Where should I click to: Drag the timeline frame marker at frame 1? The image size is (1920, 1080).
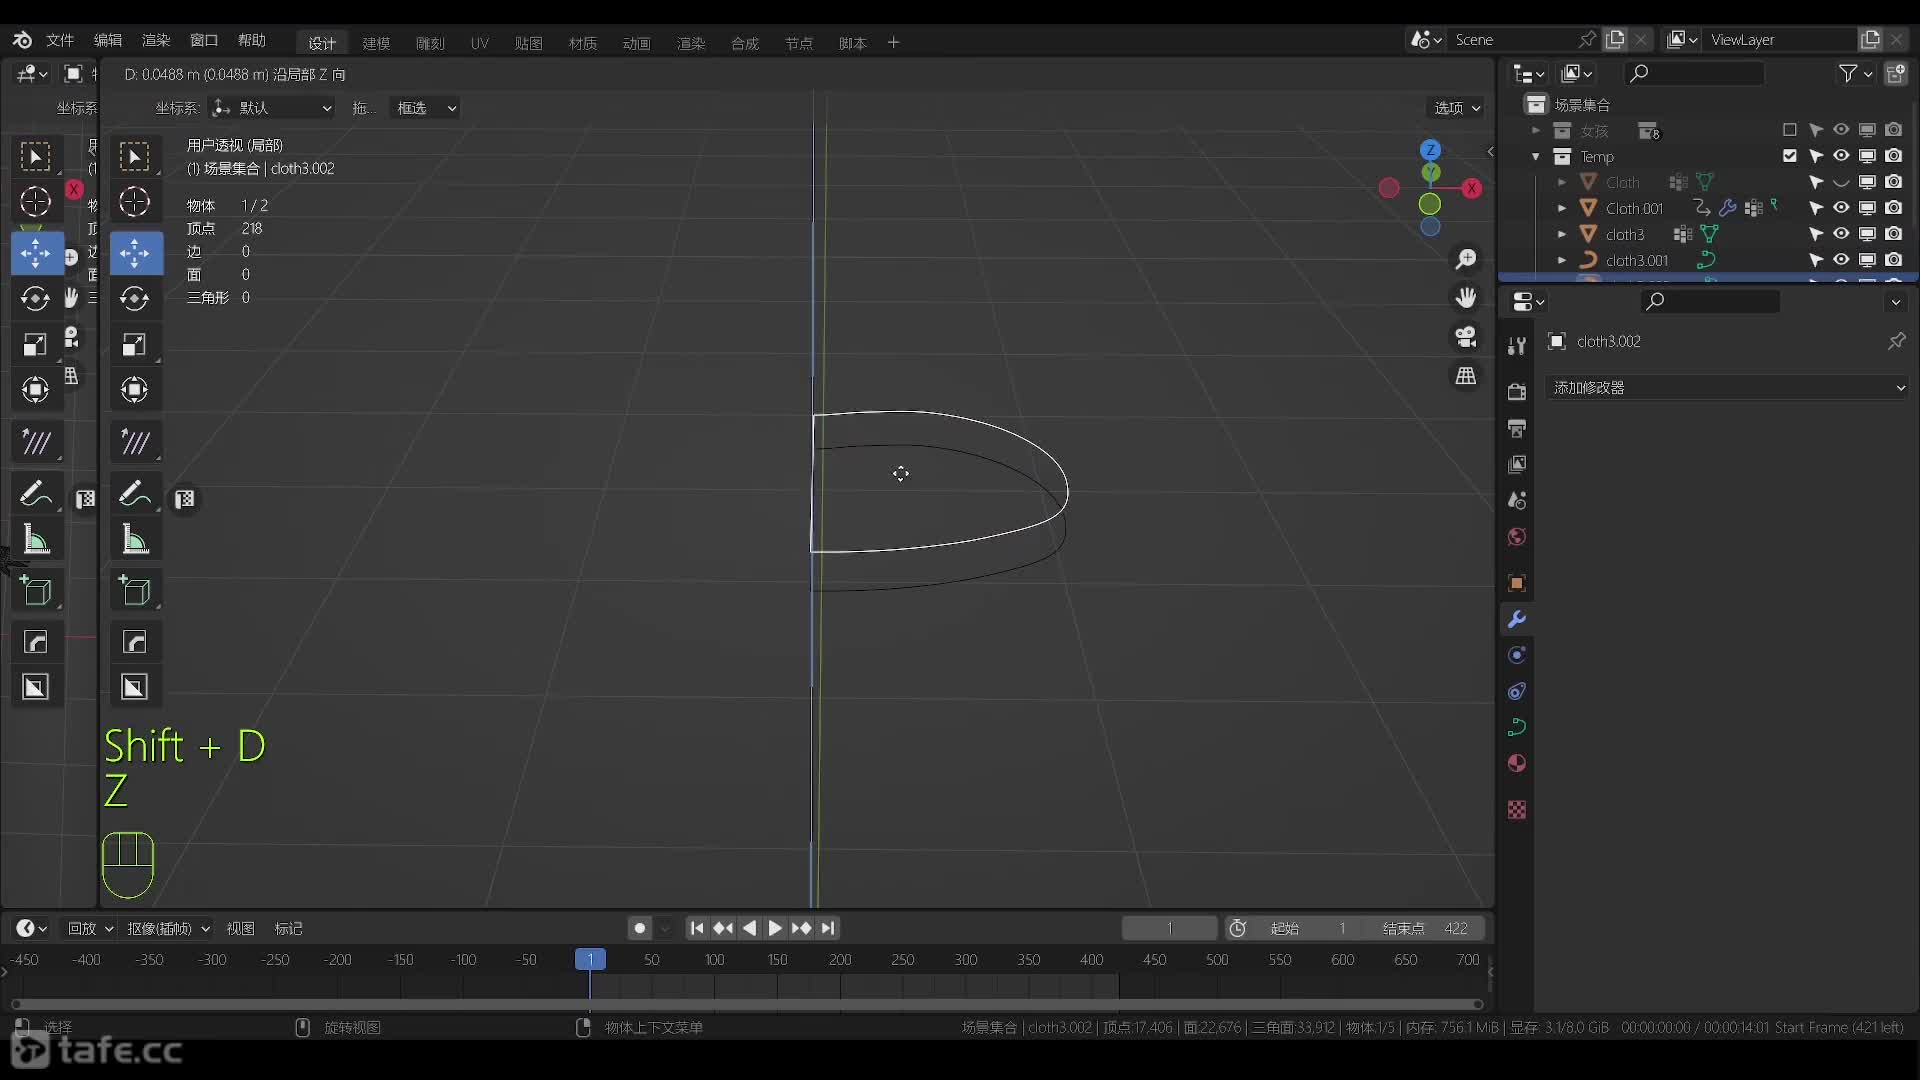point(589,959)
